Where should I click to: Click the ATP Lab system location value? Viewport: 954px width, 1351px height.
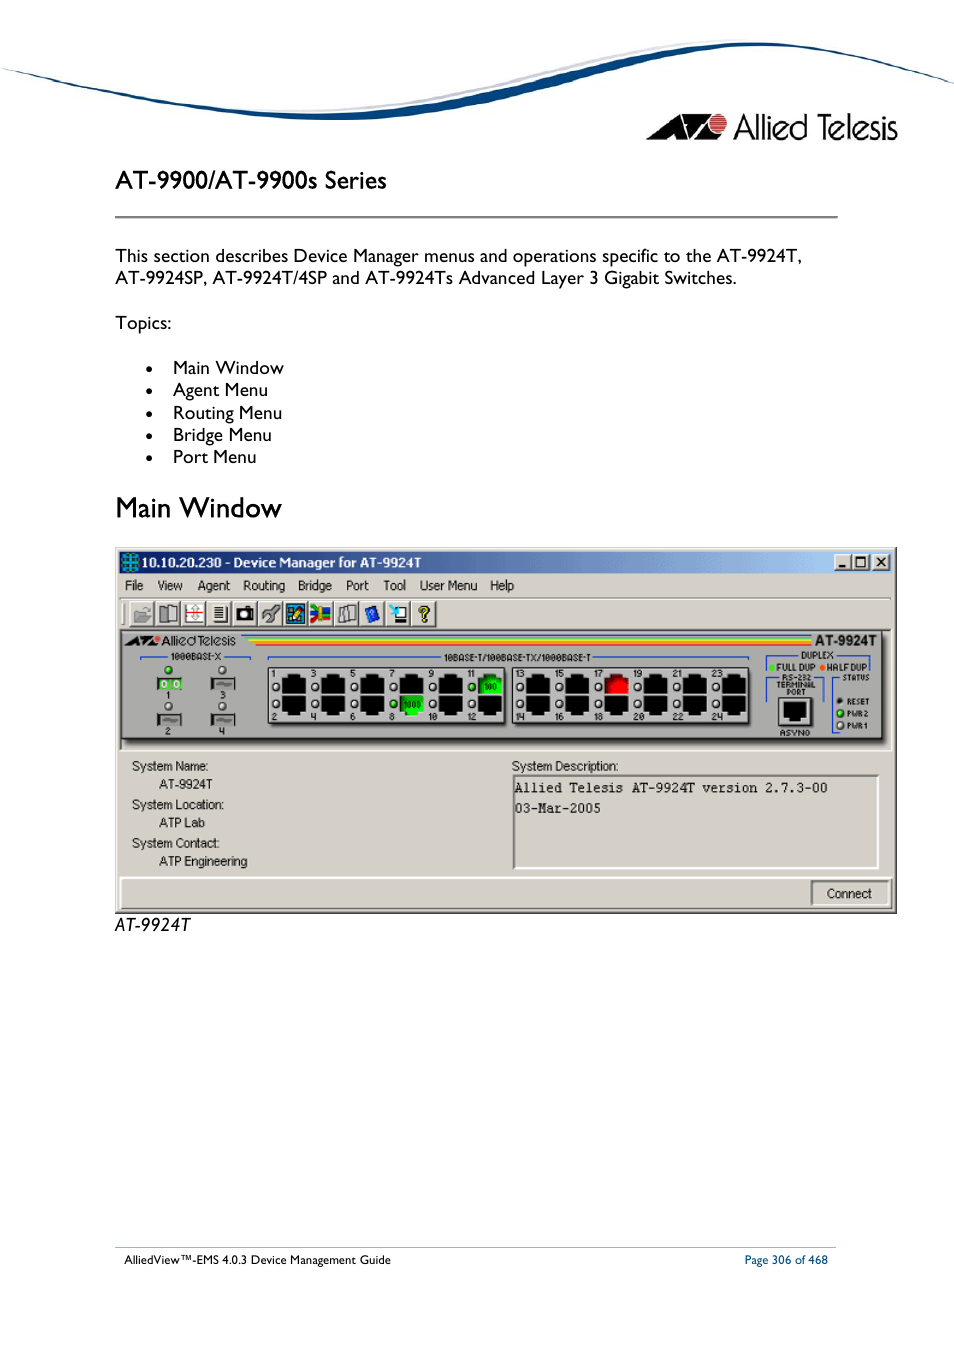tap(182, 823)
